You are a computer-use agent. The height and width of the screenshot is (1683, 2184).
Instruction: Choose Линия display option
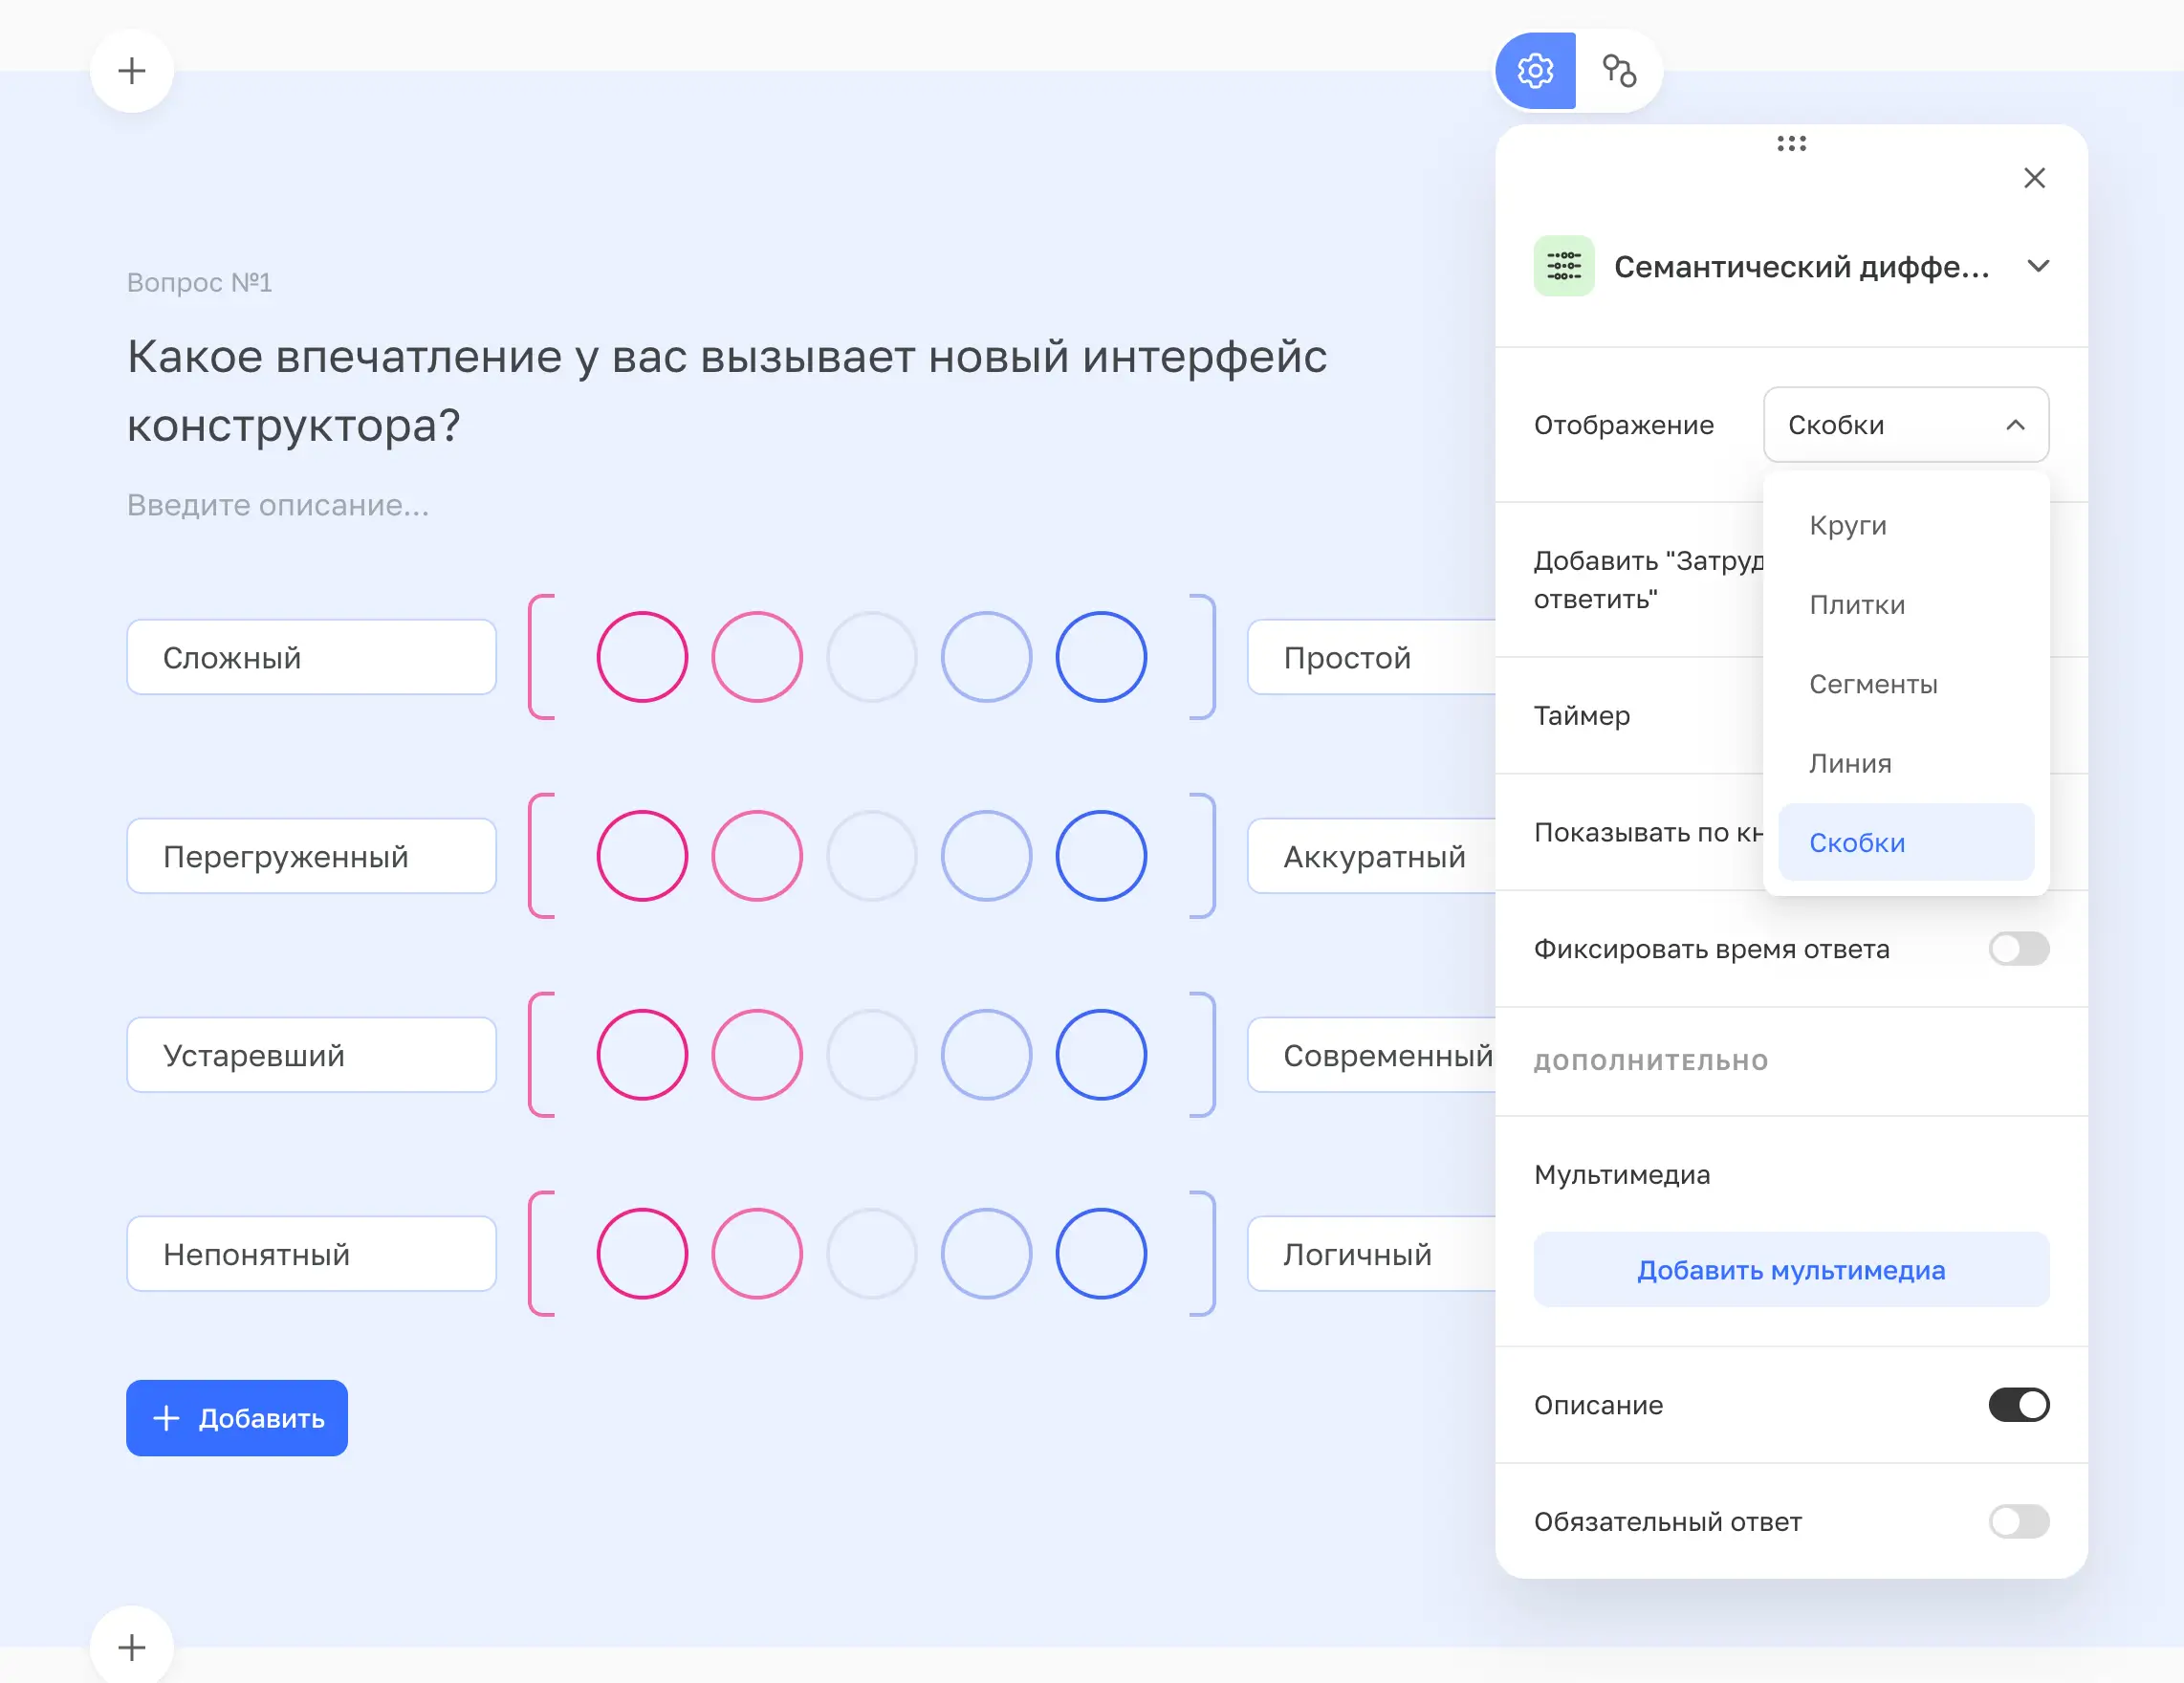[x=1906, y=763]
